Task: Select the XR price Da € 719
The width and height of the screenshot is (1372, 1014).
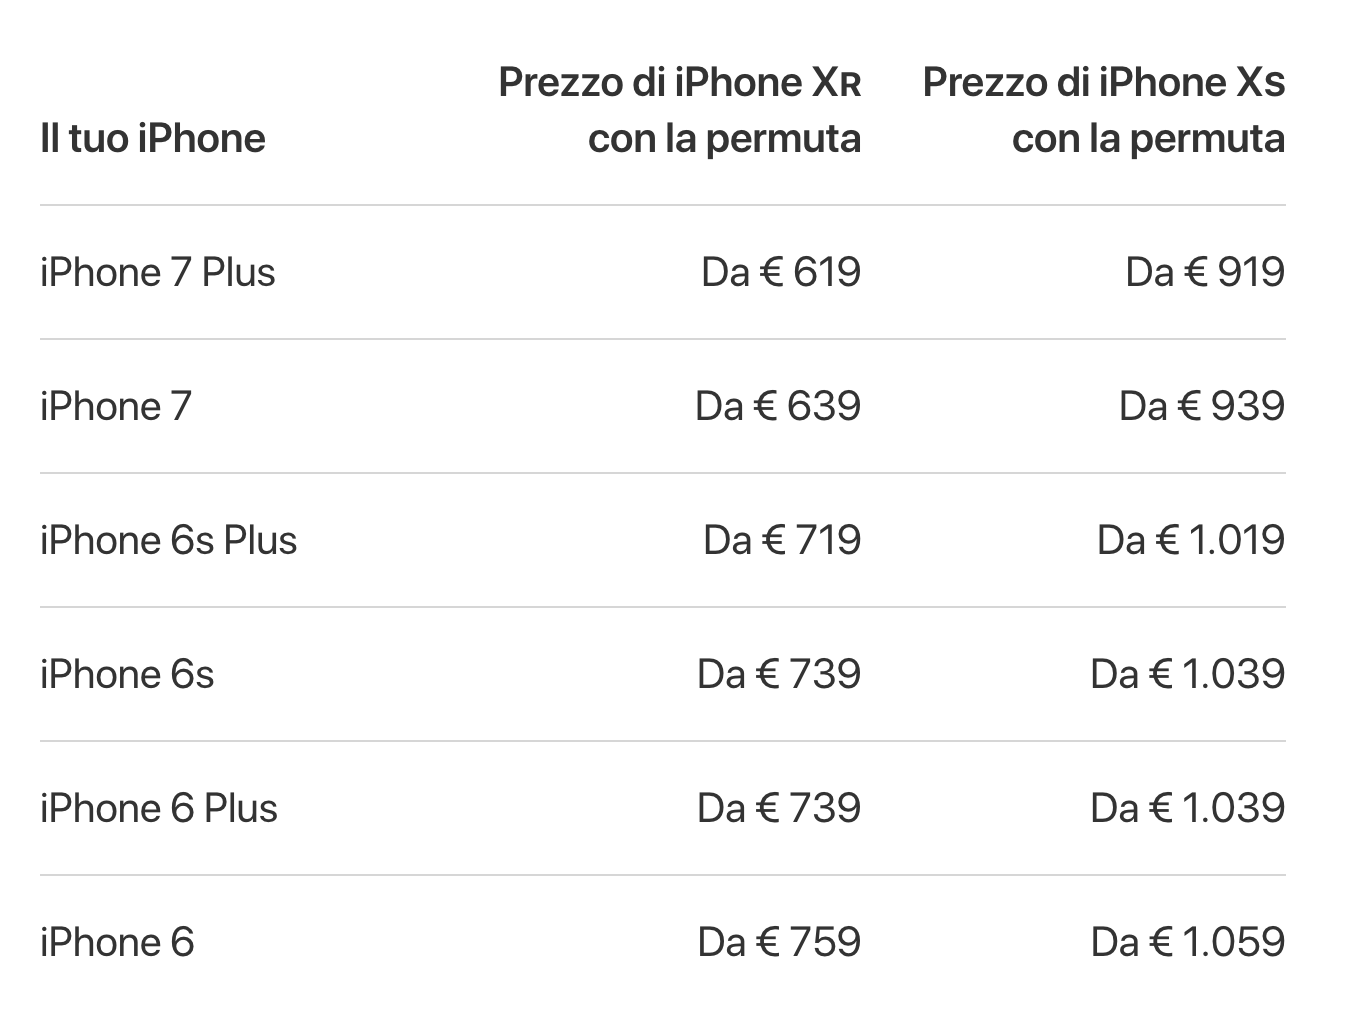Action: (781, 540)
